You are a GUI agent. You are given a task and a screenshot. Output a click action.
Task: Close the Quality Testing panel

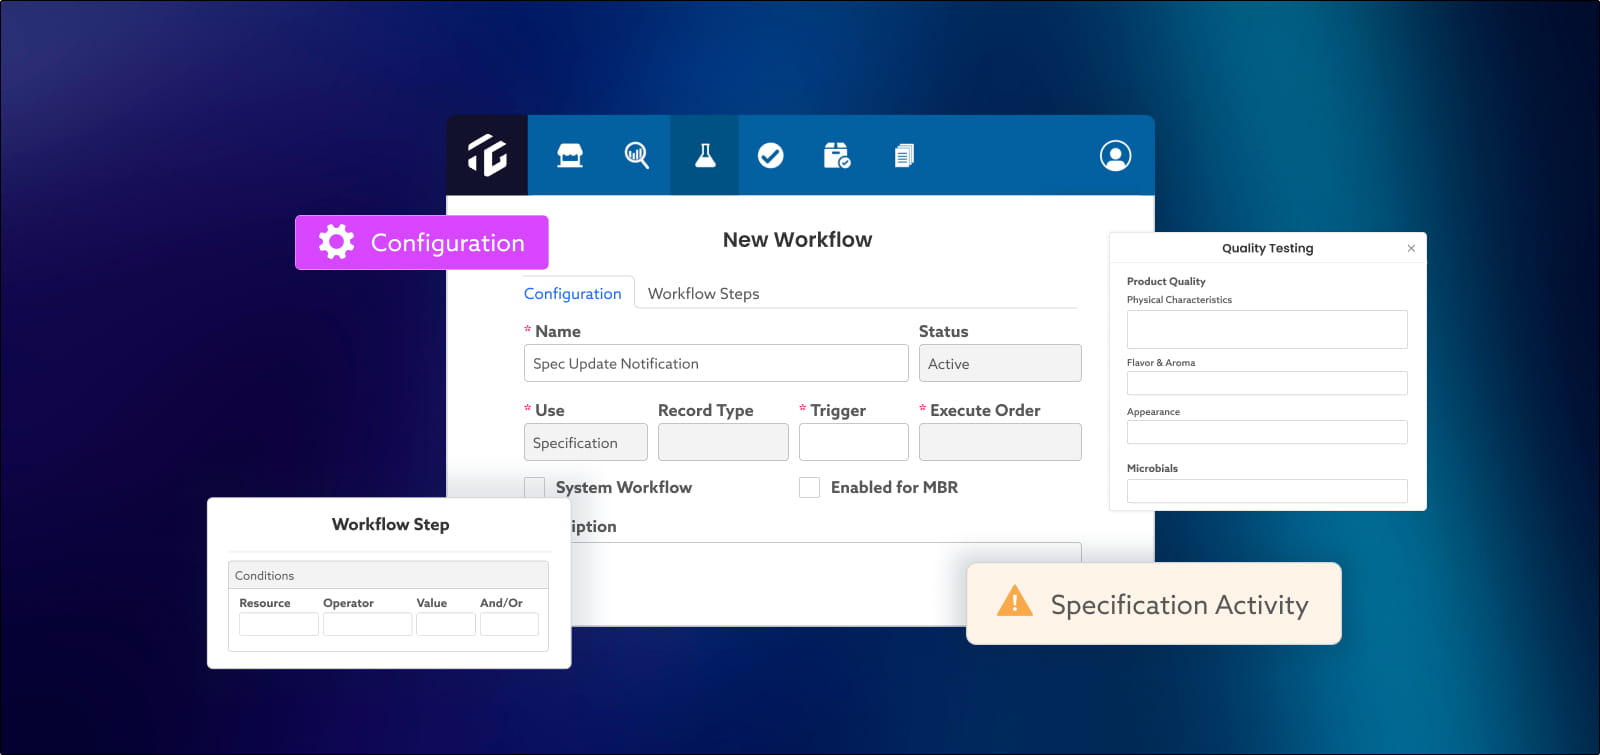pos(1411,248)
